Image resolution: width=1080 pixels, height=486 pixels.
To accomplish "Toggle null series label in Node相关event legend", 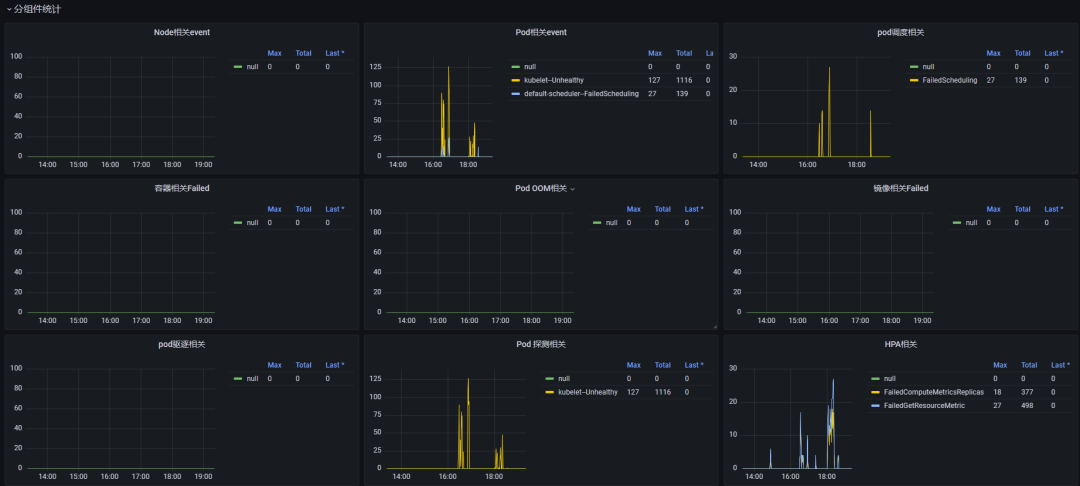I will coord(252,67).
